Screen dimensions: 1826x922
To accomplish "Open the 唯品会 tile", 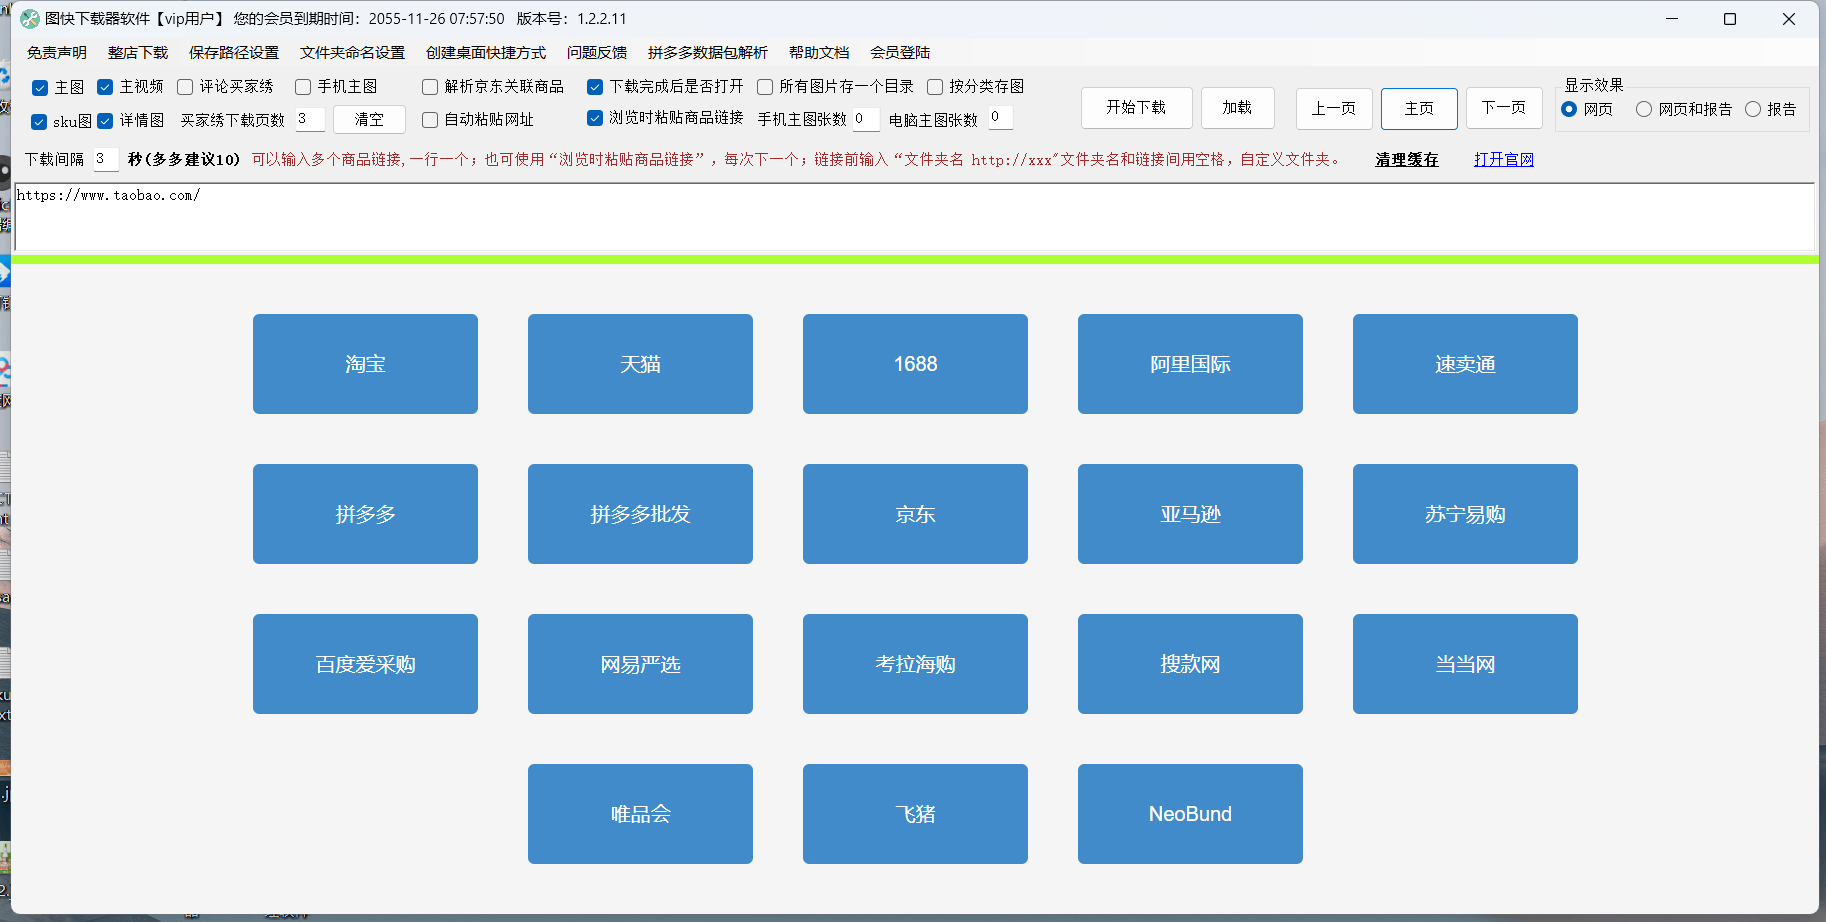I will pyautogui.click(x=640, y=814).
